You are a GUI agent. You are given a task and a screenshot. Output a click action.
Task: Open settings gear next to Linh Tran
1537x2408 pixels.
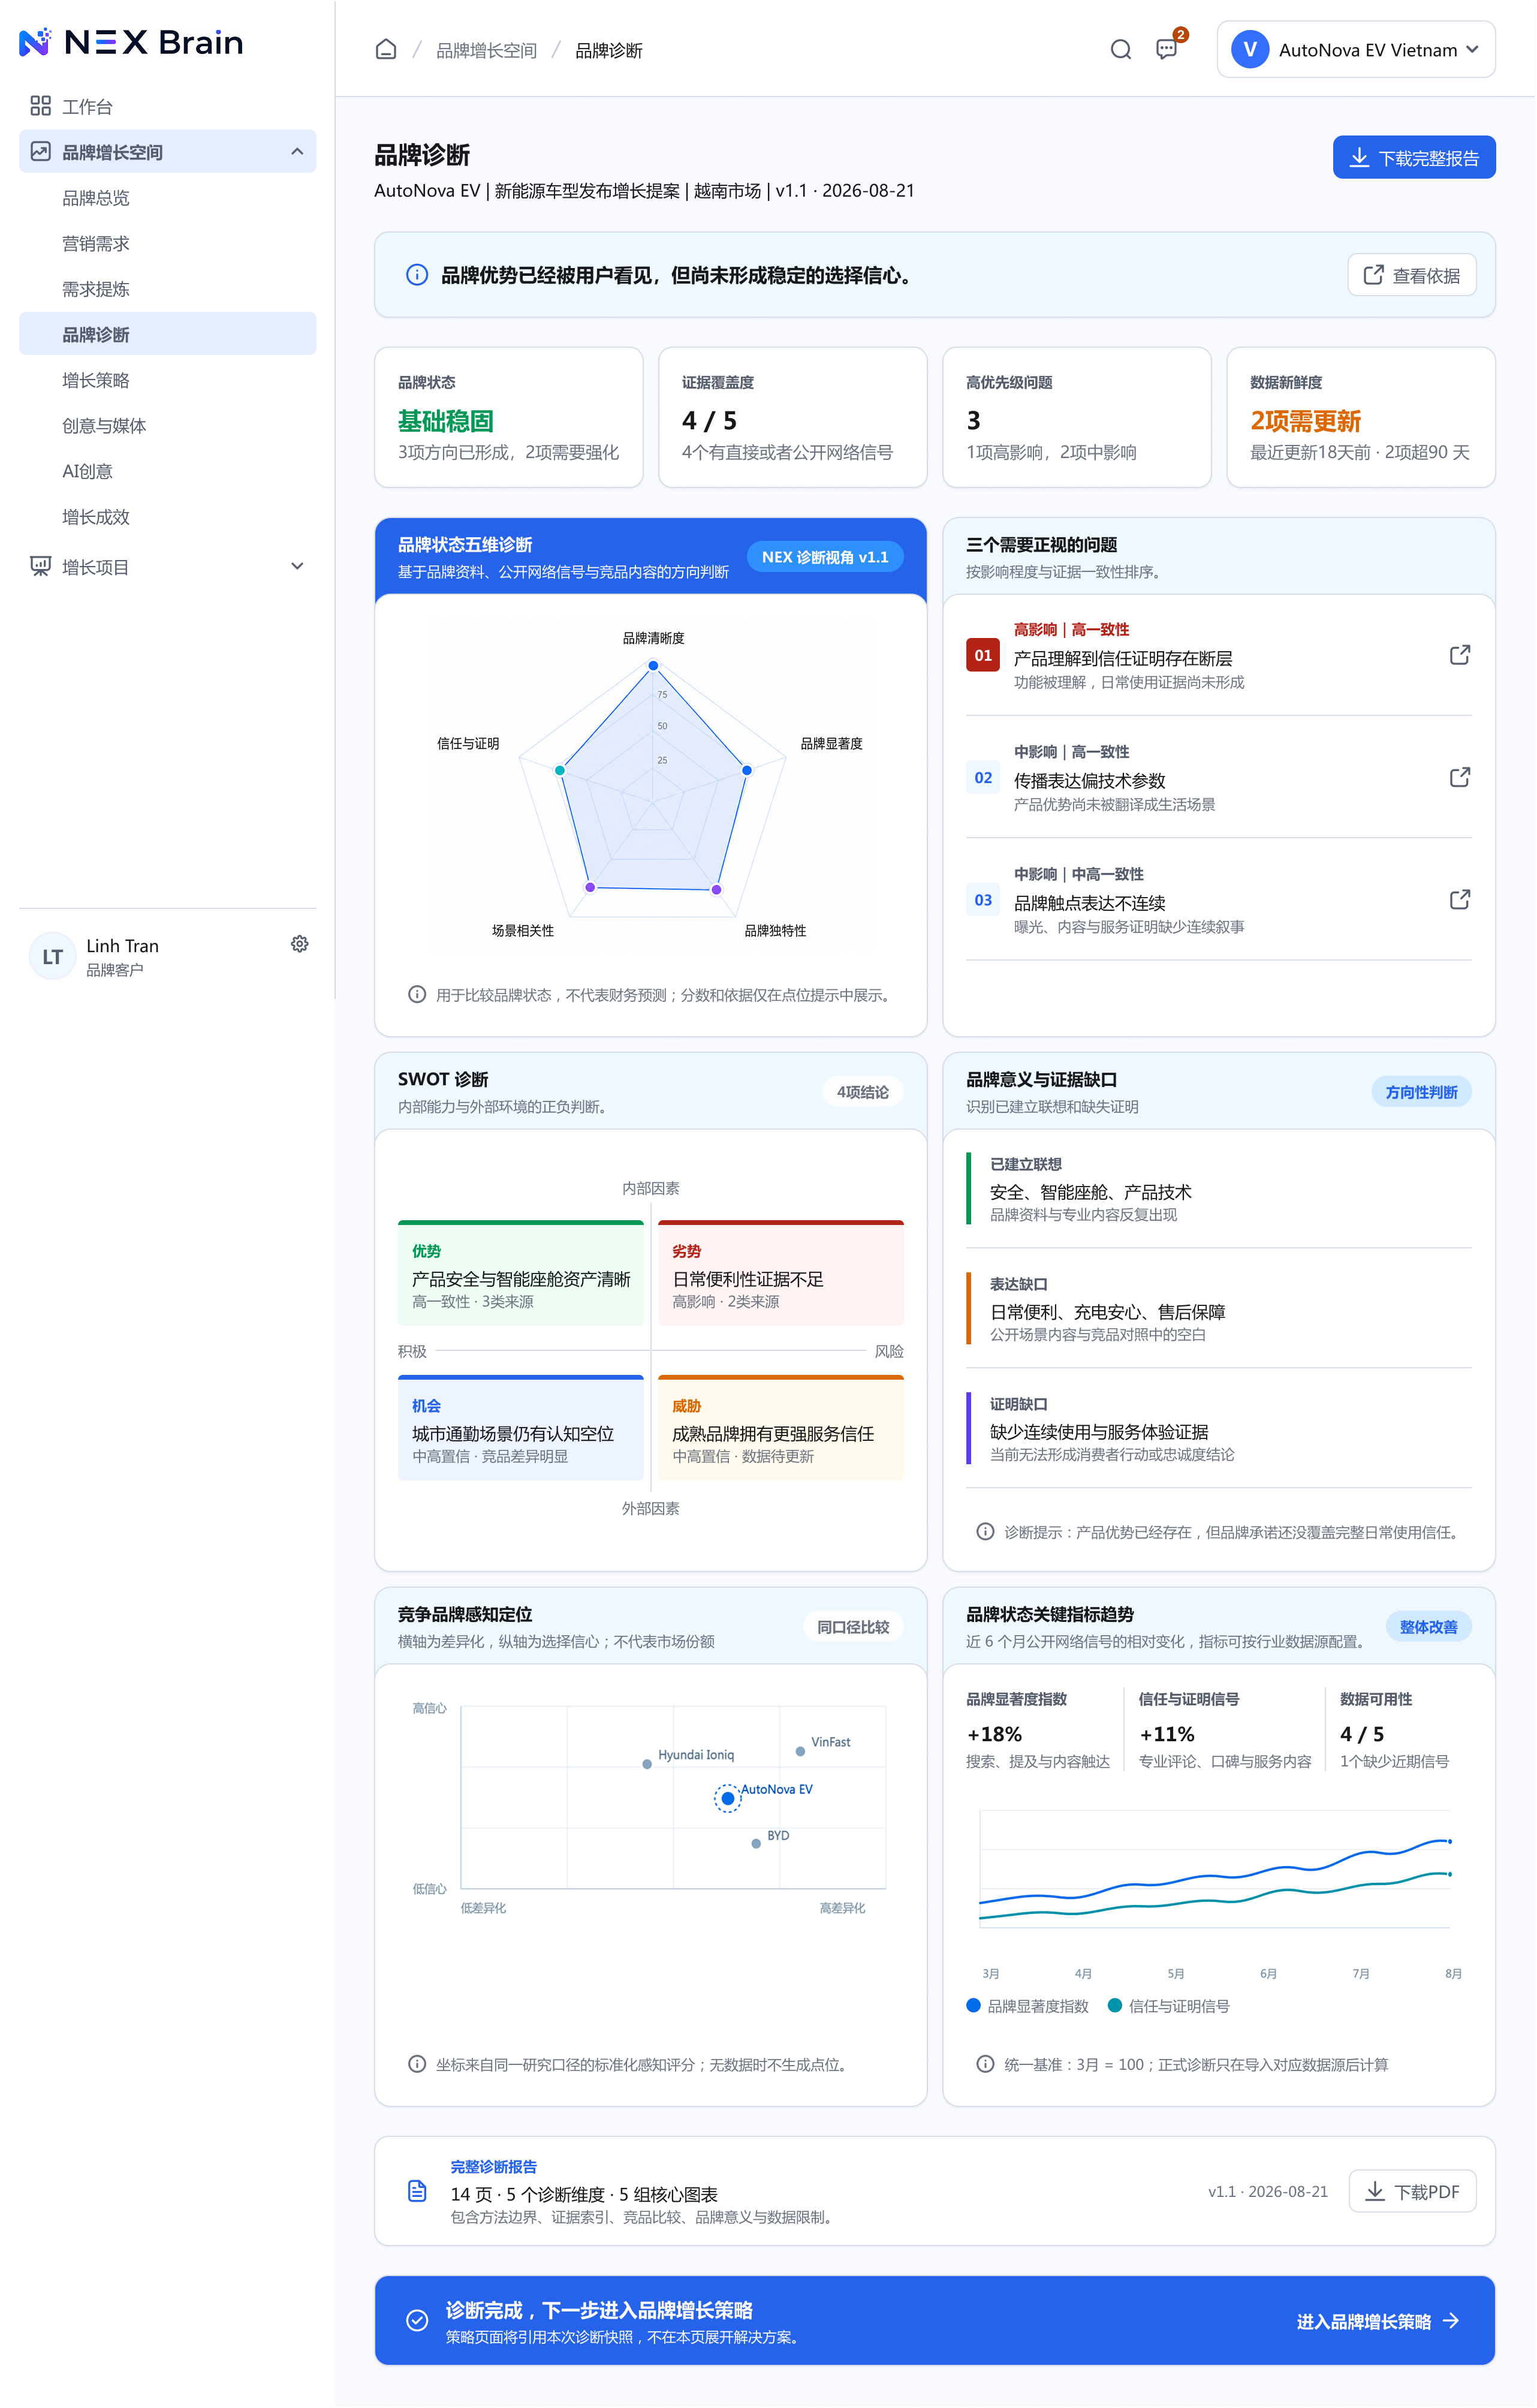tap(299, 944)
